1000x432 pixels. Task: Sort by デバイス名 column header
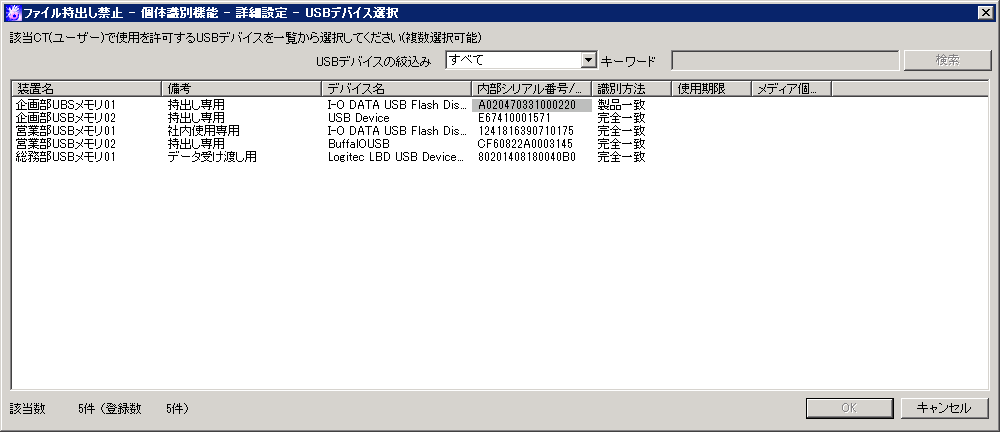(396, 88)
